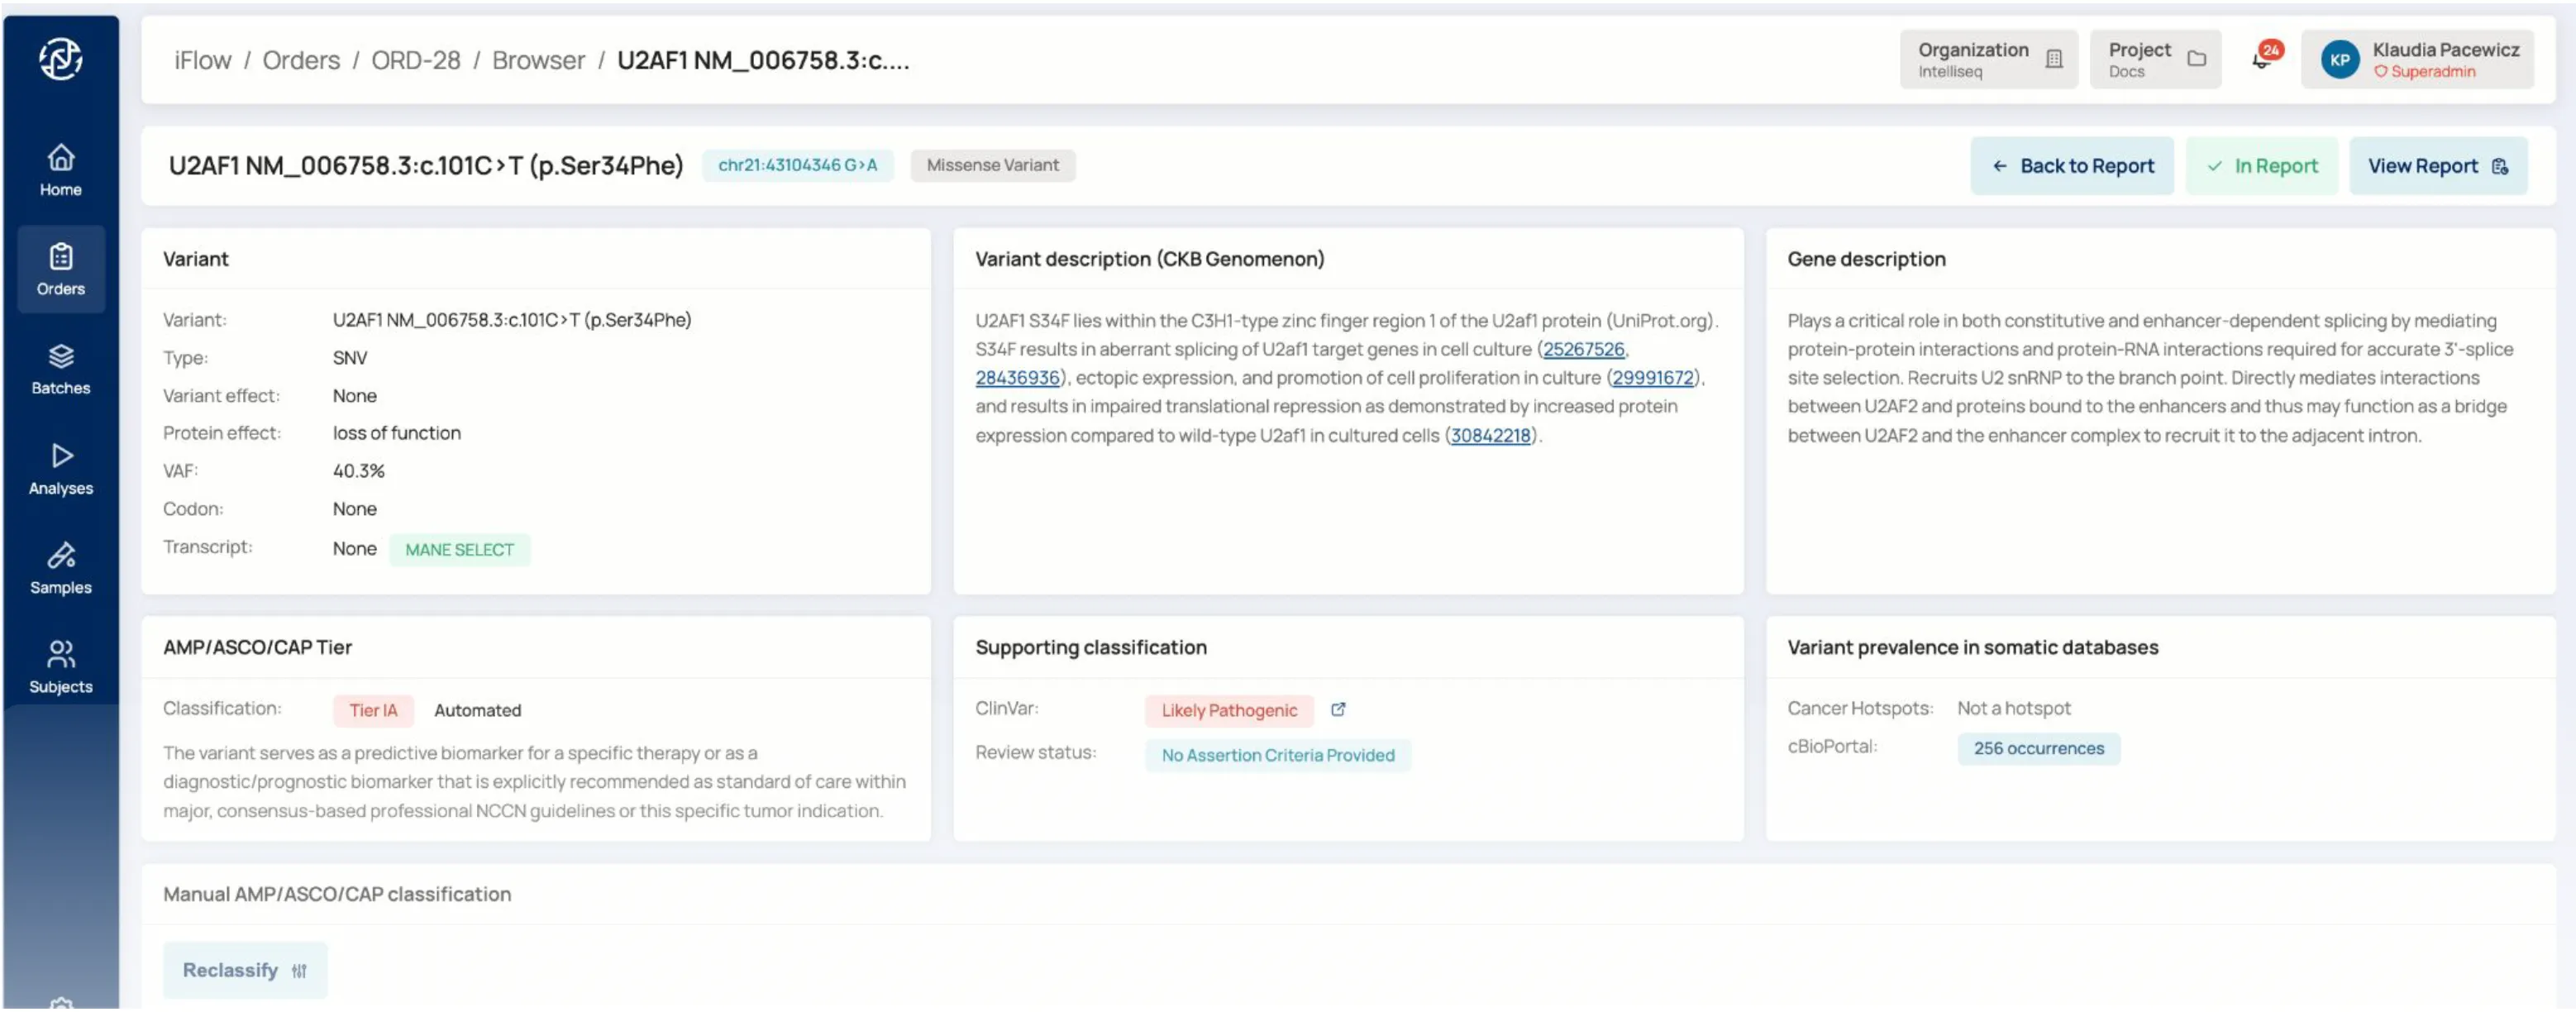This screenshot has width=2576, height=1012.
Task: Click the 'Automated' classification label
Action: 477,710
